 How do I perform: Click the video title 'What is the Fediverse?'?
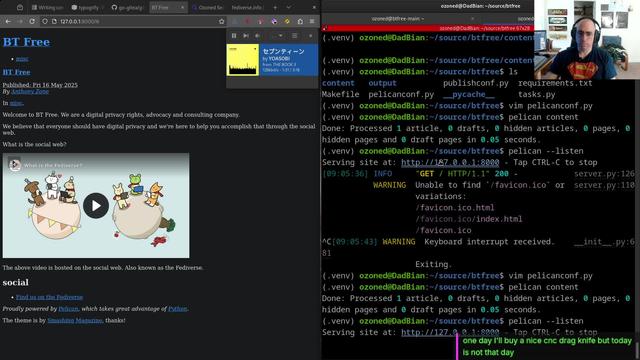[53, 165]
